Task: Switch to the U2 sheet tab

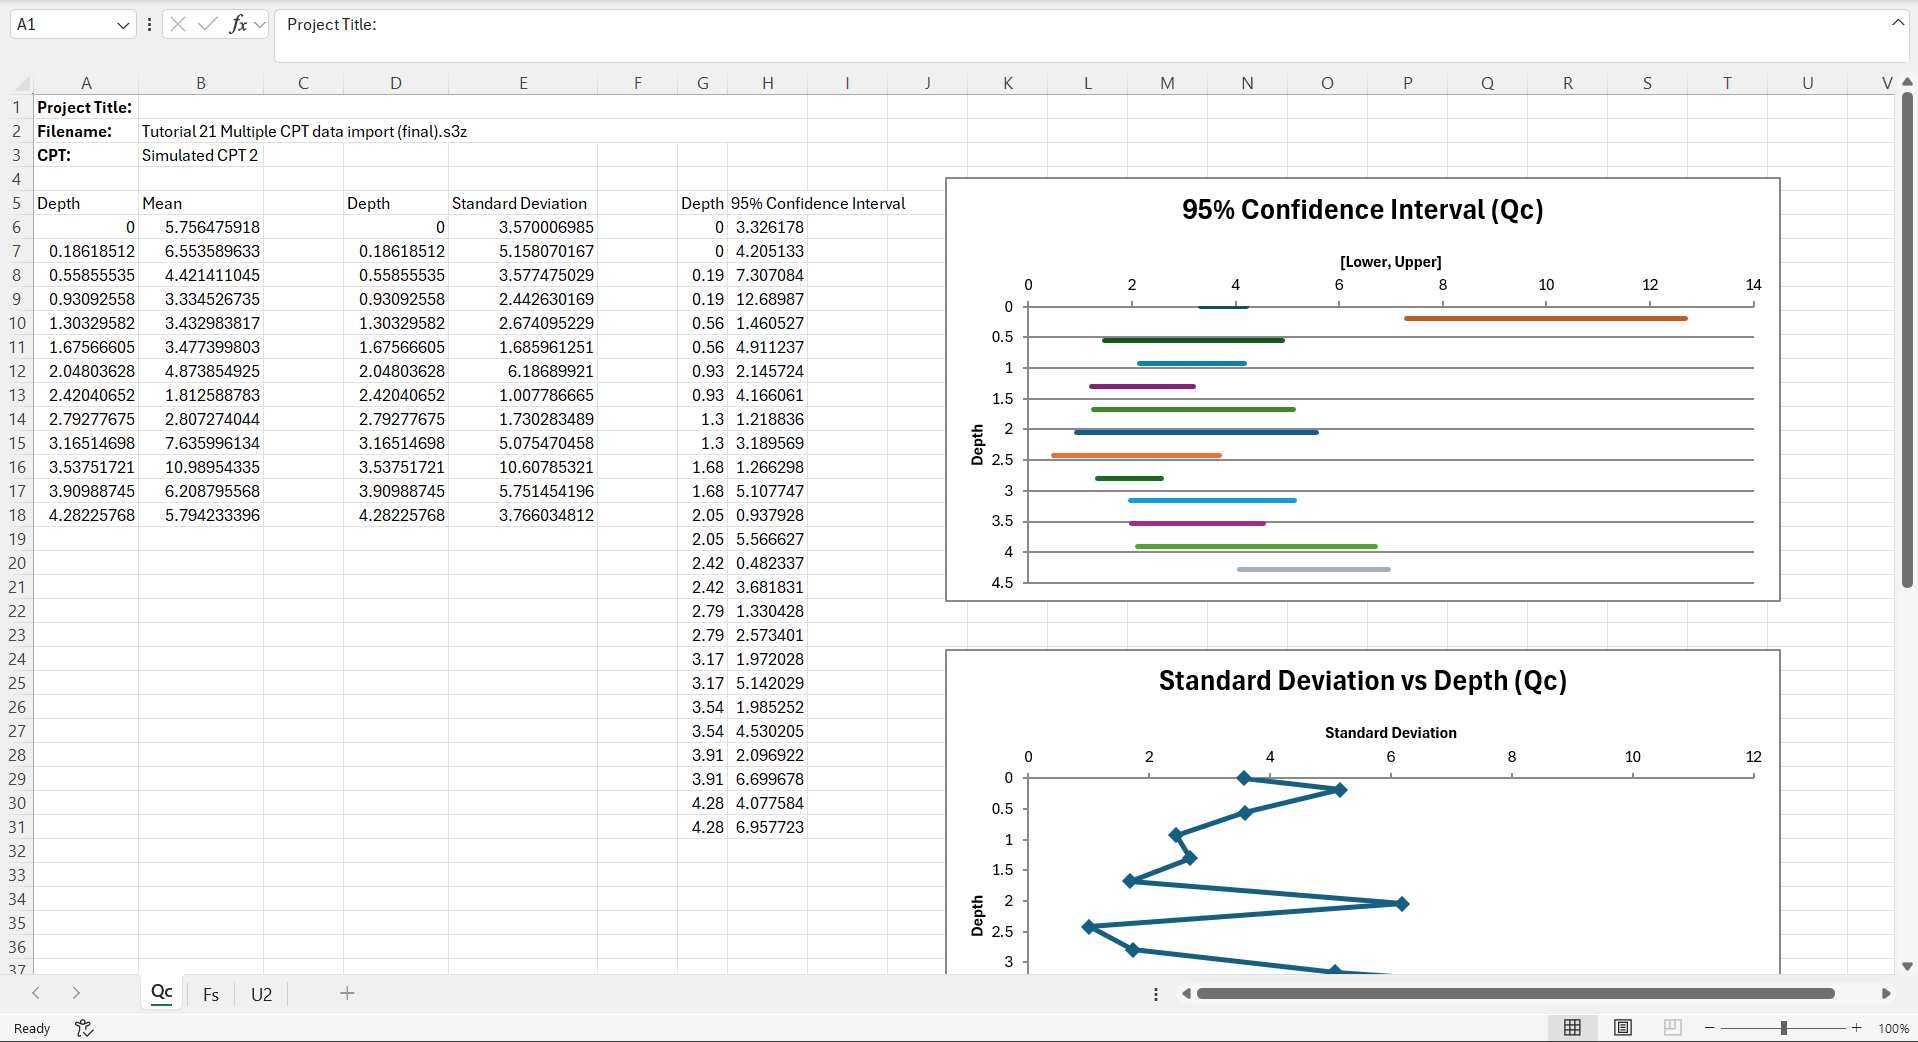Action: 261,994
